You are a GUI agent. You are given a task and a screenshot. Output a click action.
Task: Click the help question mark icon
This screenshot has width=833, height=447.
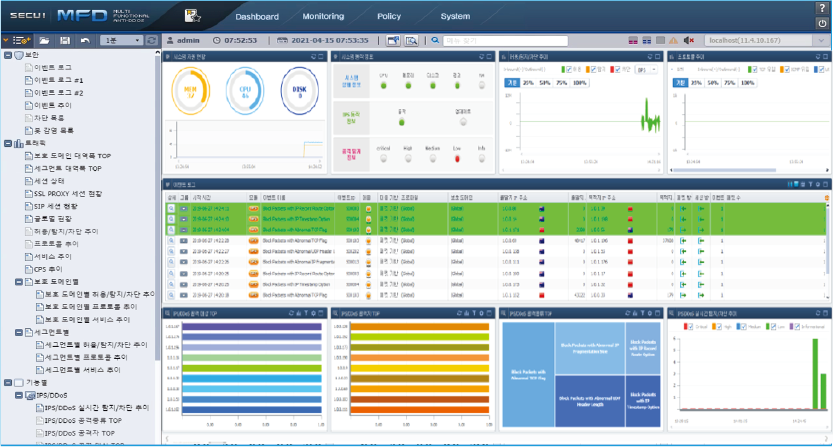822,8
